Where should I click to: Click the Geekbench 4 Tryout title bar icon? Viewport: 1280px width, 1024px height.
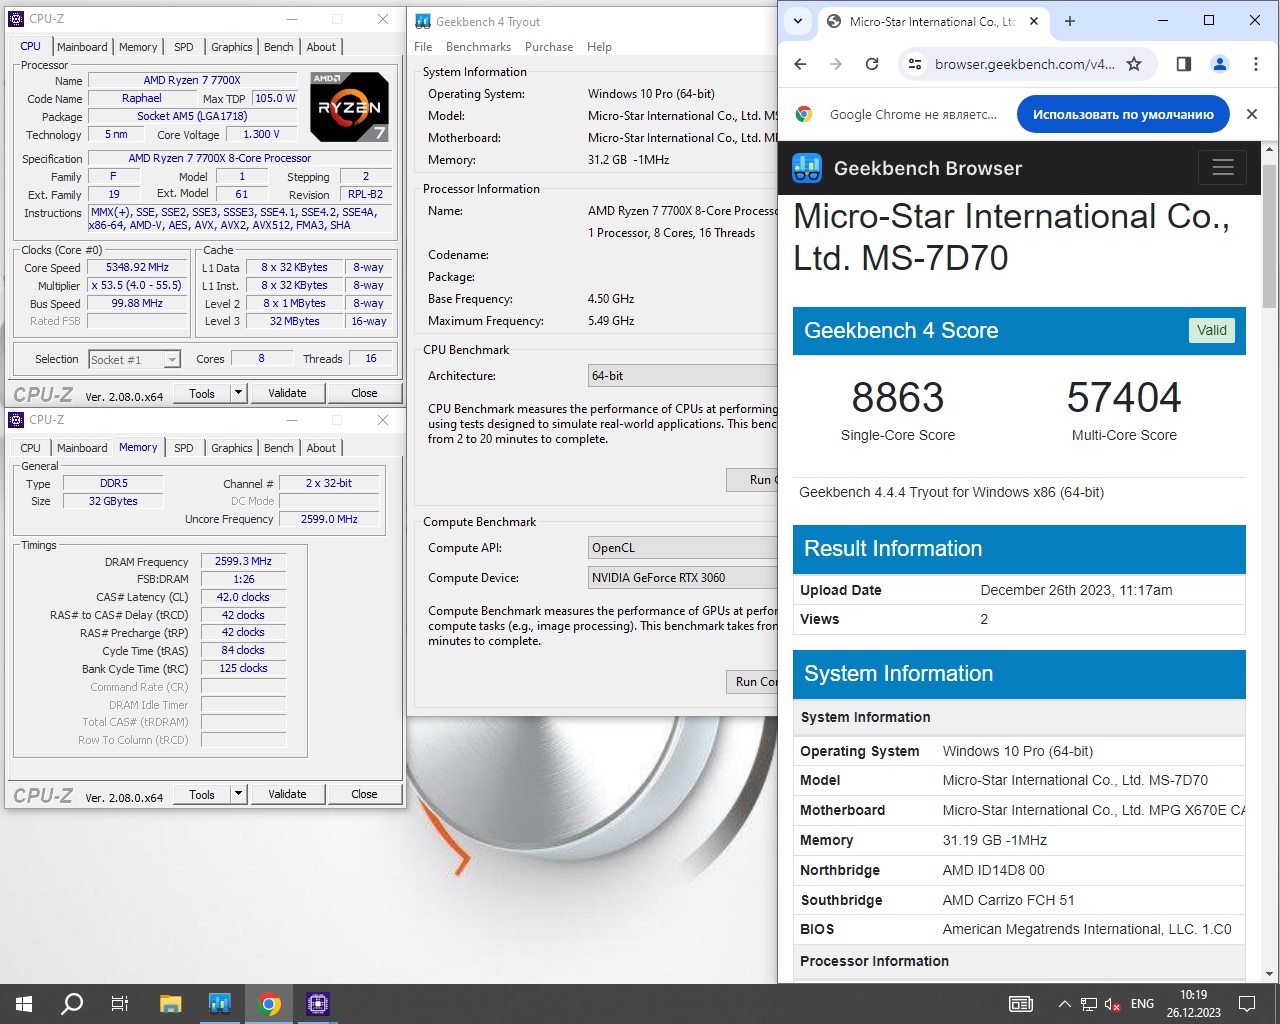(x=423, y=21)
